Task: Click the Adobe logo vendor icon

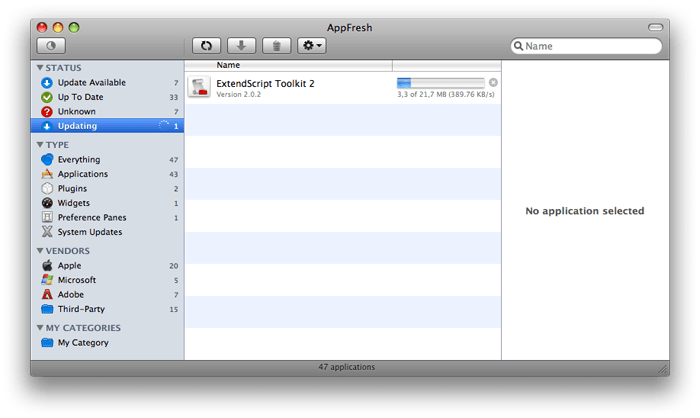Action: (x=47, y=294)
